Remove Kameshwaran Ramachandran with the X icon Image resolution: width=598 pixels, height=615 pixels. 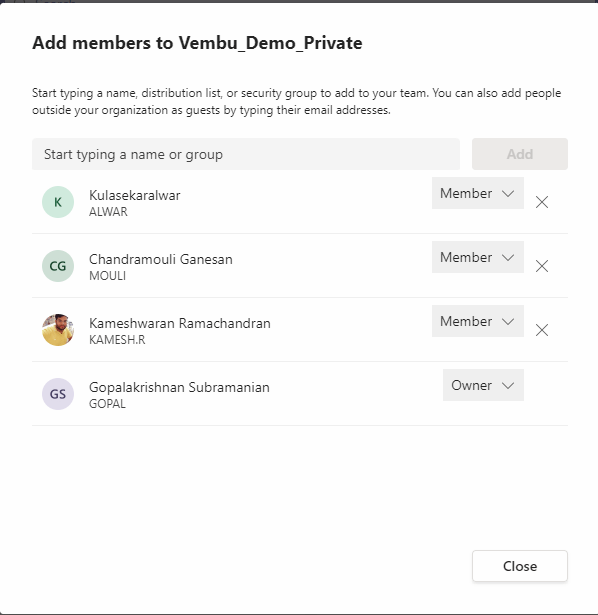tap(542, 330)
